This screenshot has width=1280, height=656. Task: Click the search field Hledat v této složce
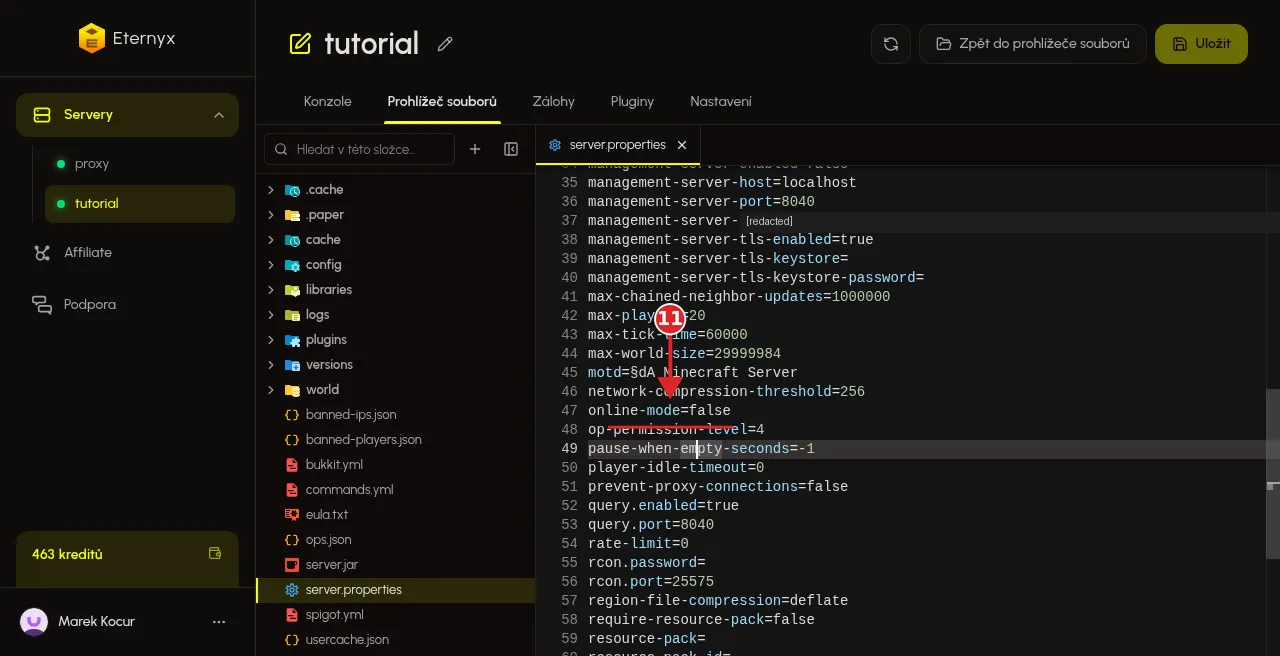(x=359, y=149)
